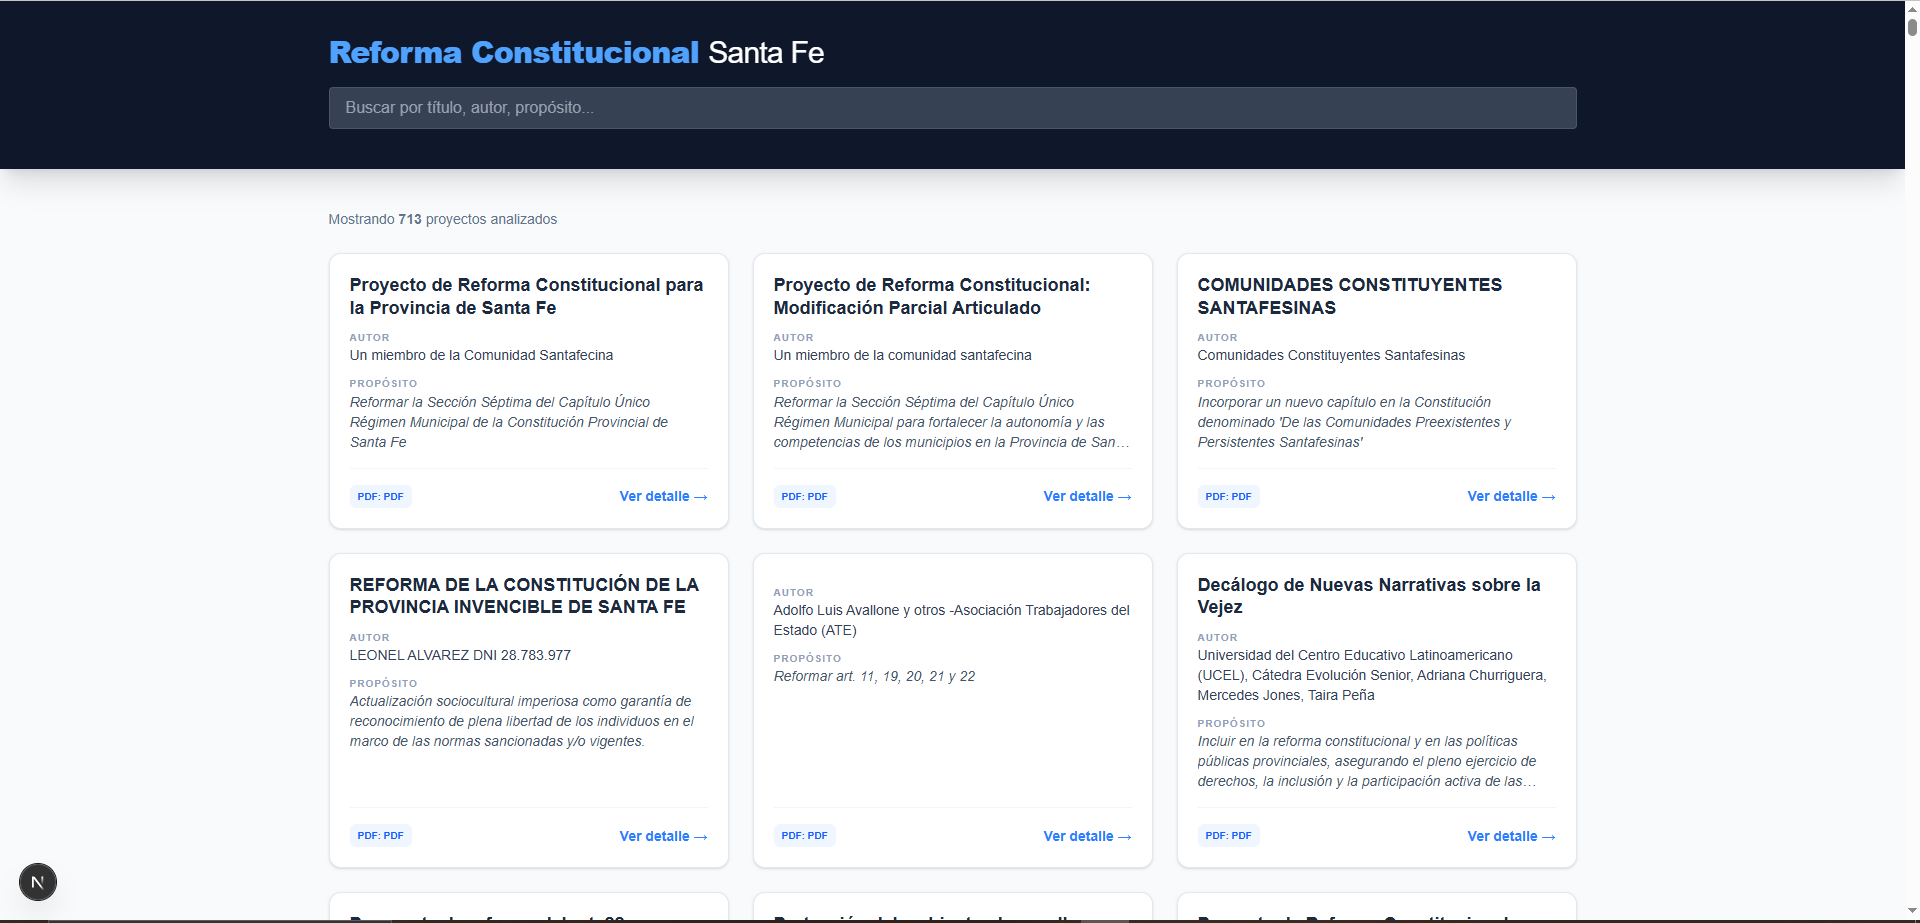The image size is (1920, 923).
Task: Click PDF badge on Modificación Parcial Articulado card
Action: (805, 497)
